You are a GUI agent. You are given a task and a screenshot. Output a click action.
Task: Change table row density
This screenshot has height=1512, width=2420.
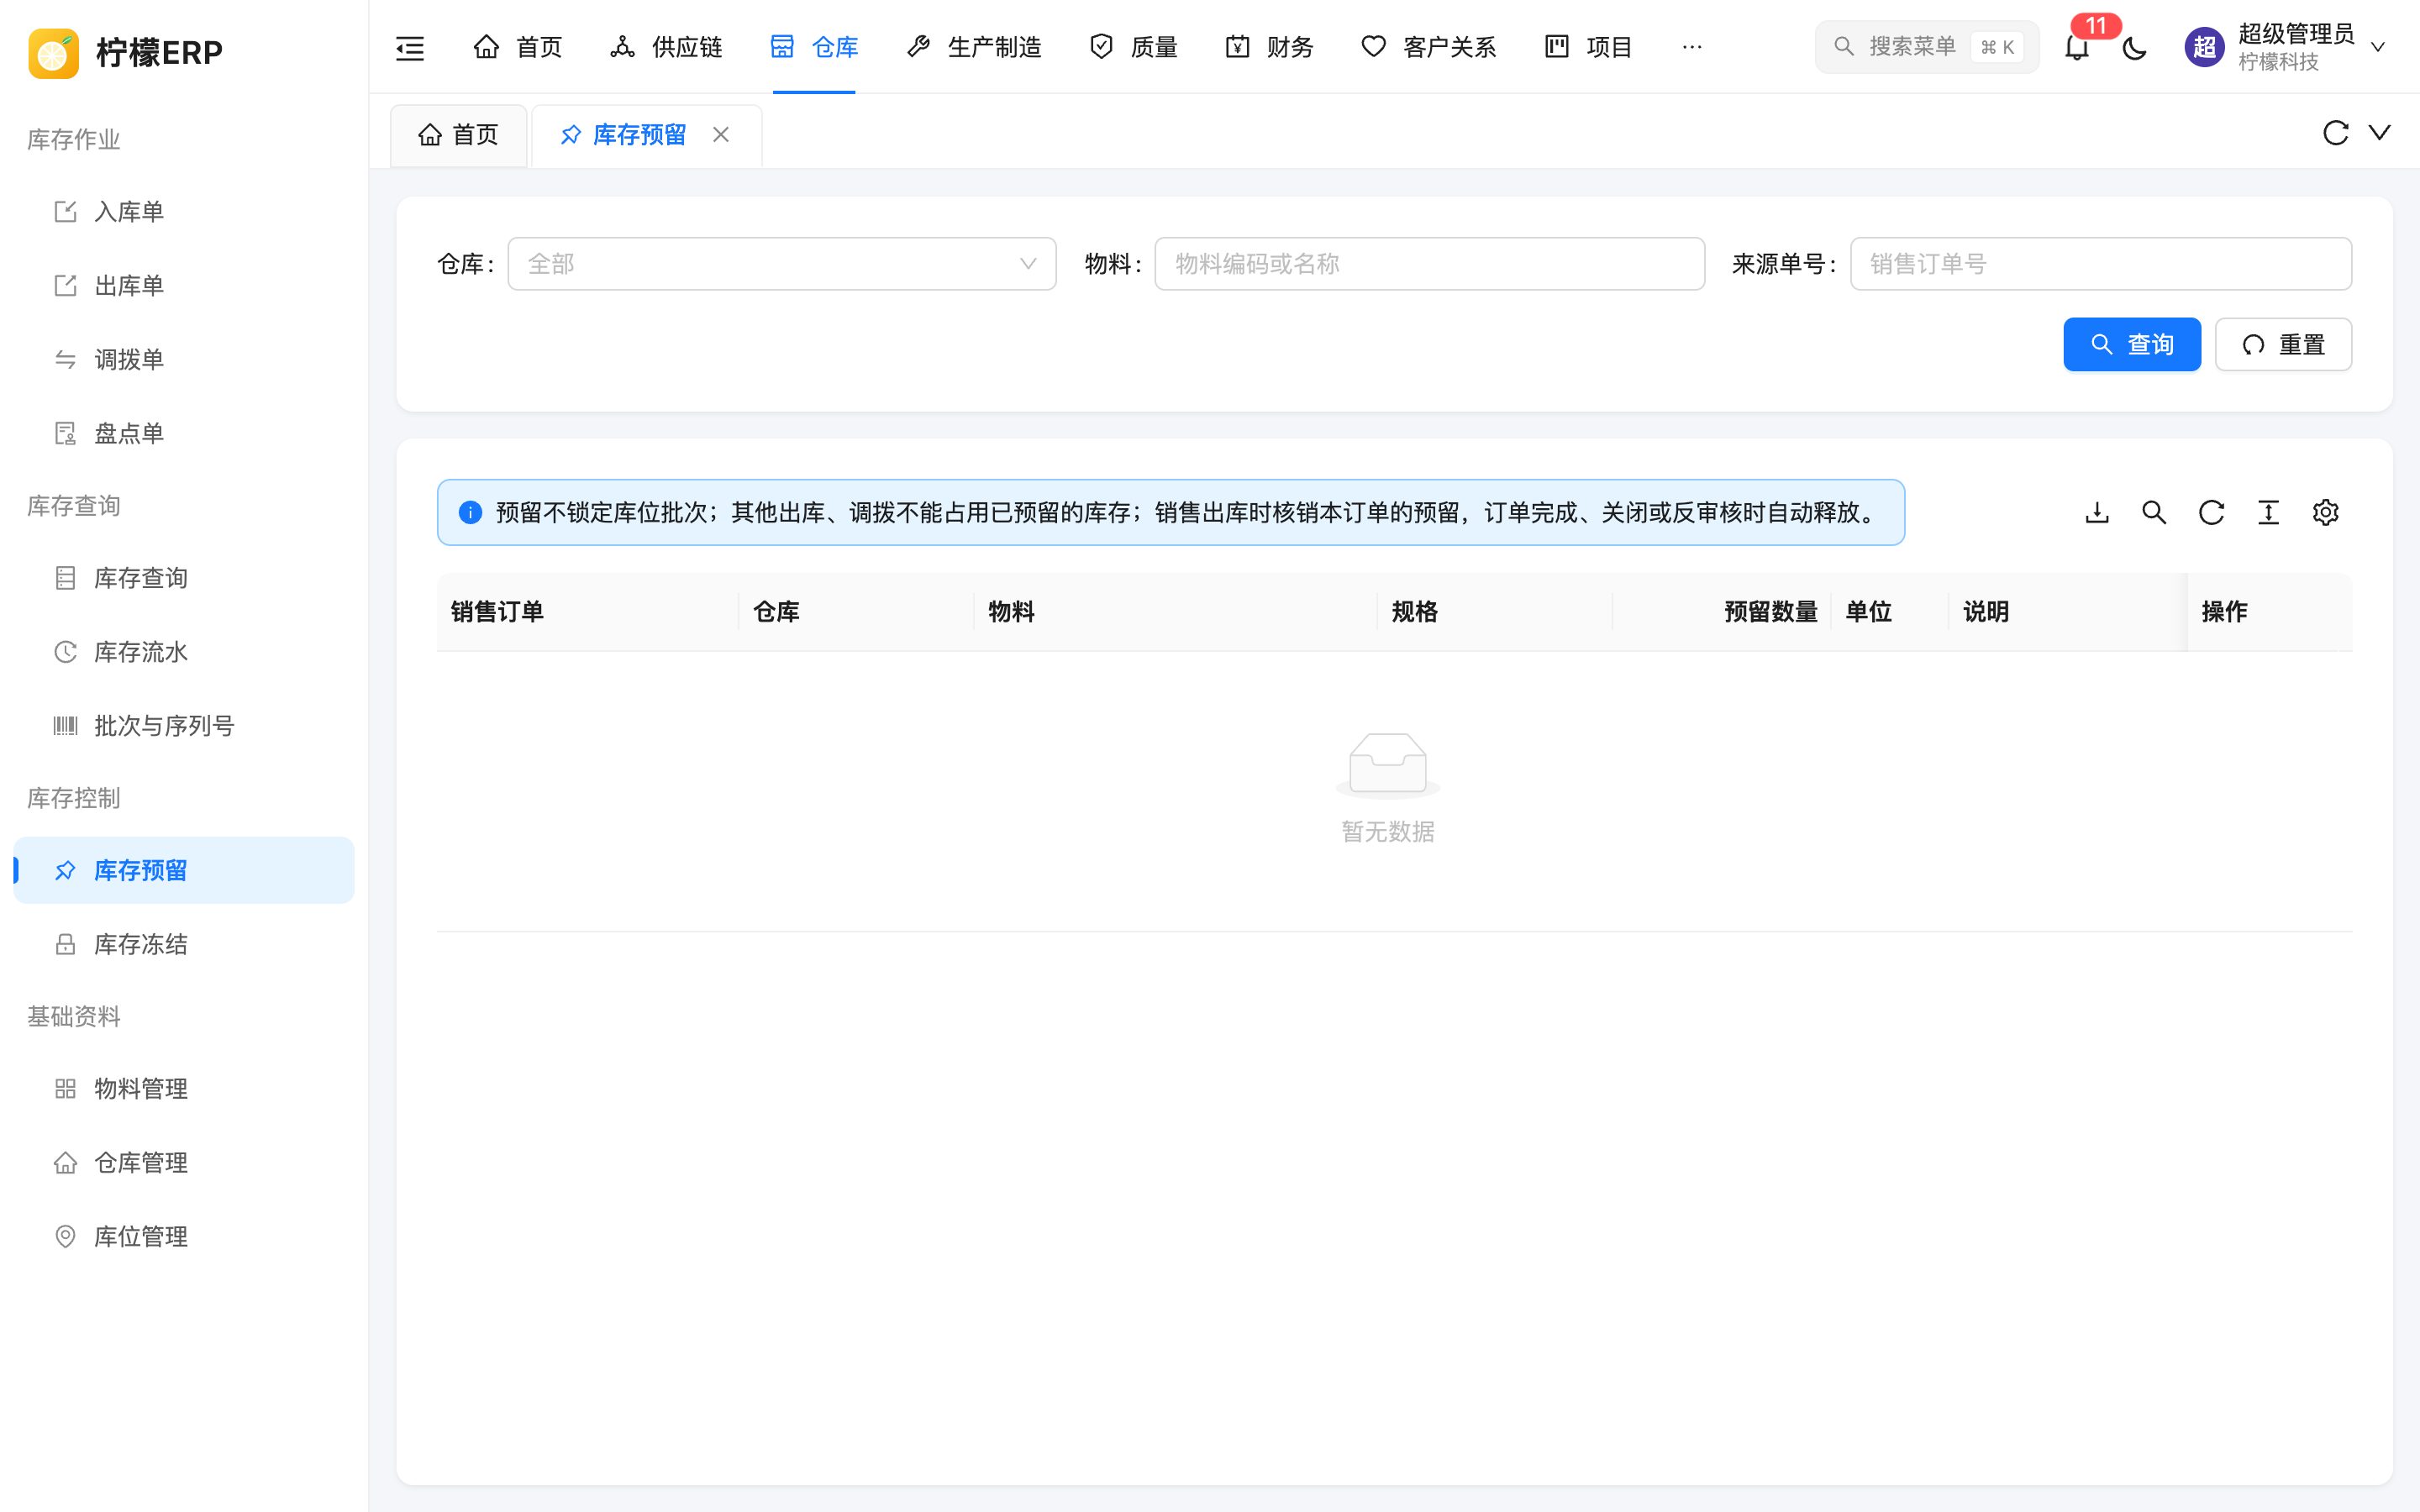coord(2268,512)
